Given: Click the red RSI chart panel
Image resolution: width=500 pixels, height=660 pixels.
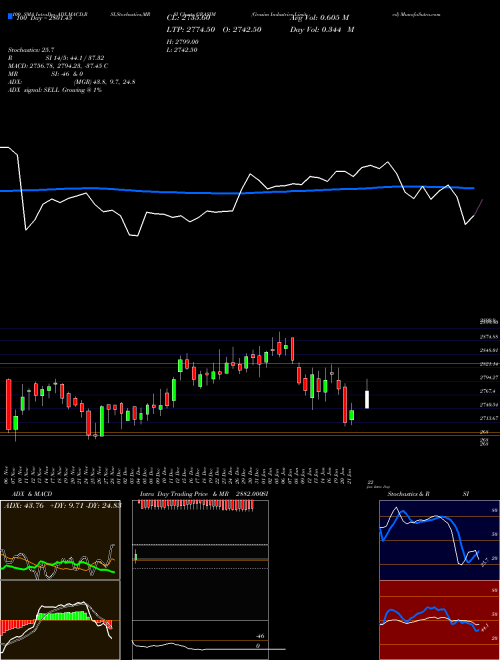Looking at the screenshot, I should click(439, 620).
